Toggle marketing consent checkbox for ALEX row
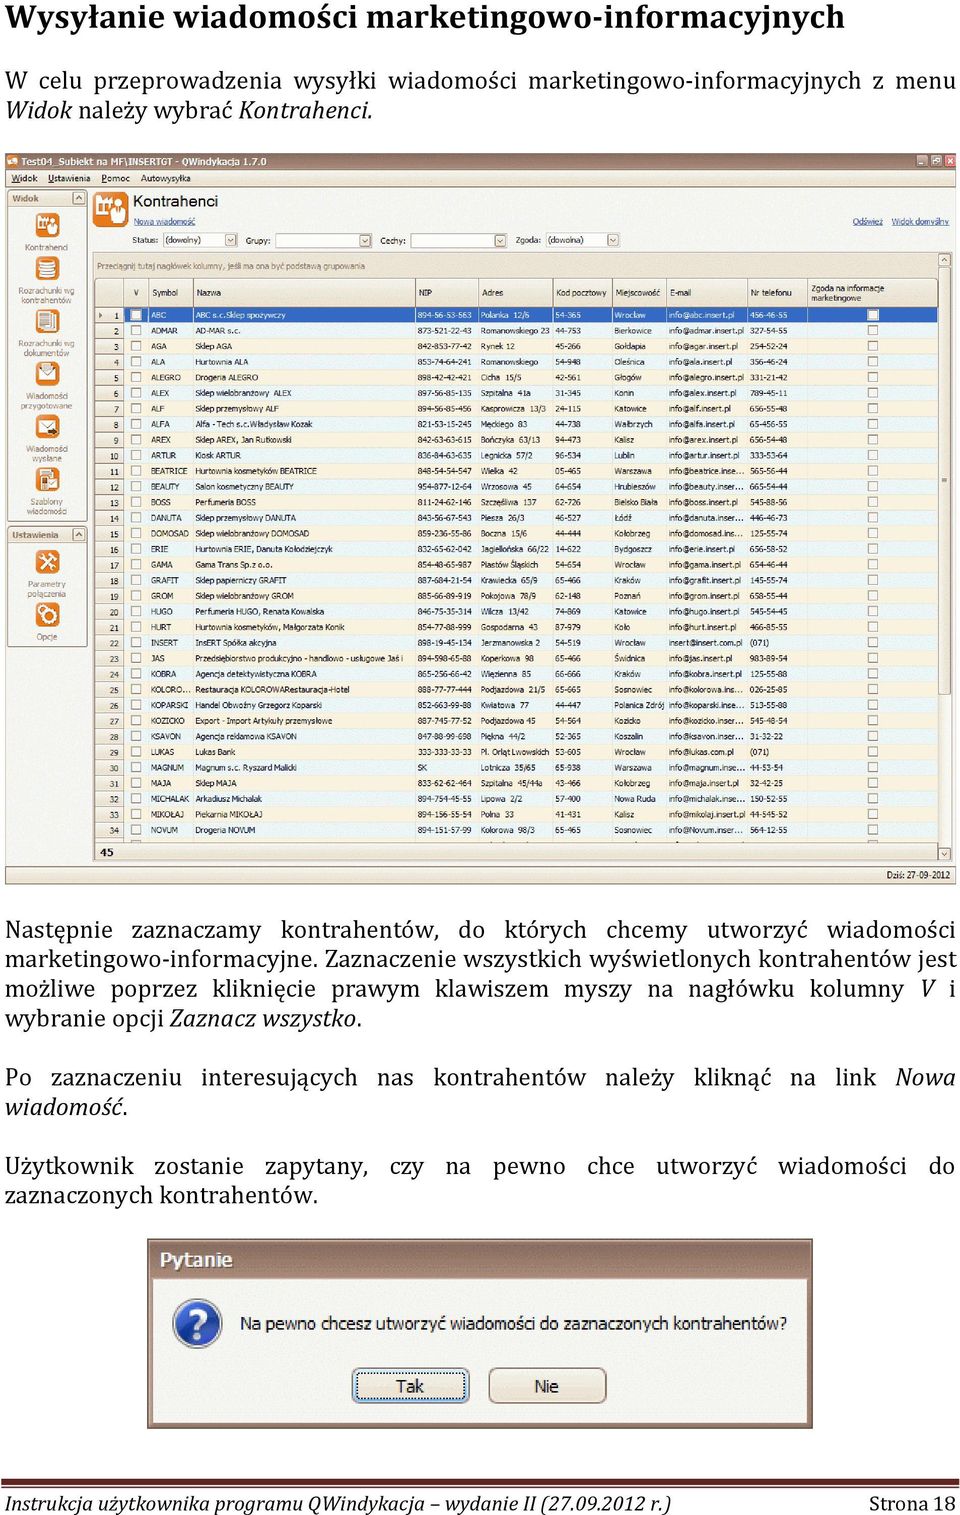Image resolution: width=960 pixels, height=1515 pixels. coord(873,393)
